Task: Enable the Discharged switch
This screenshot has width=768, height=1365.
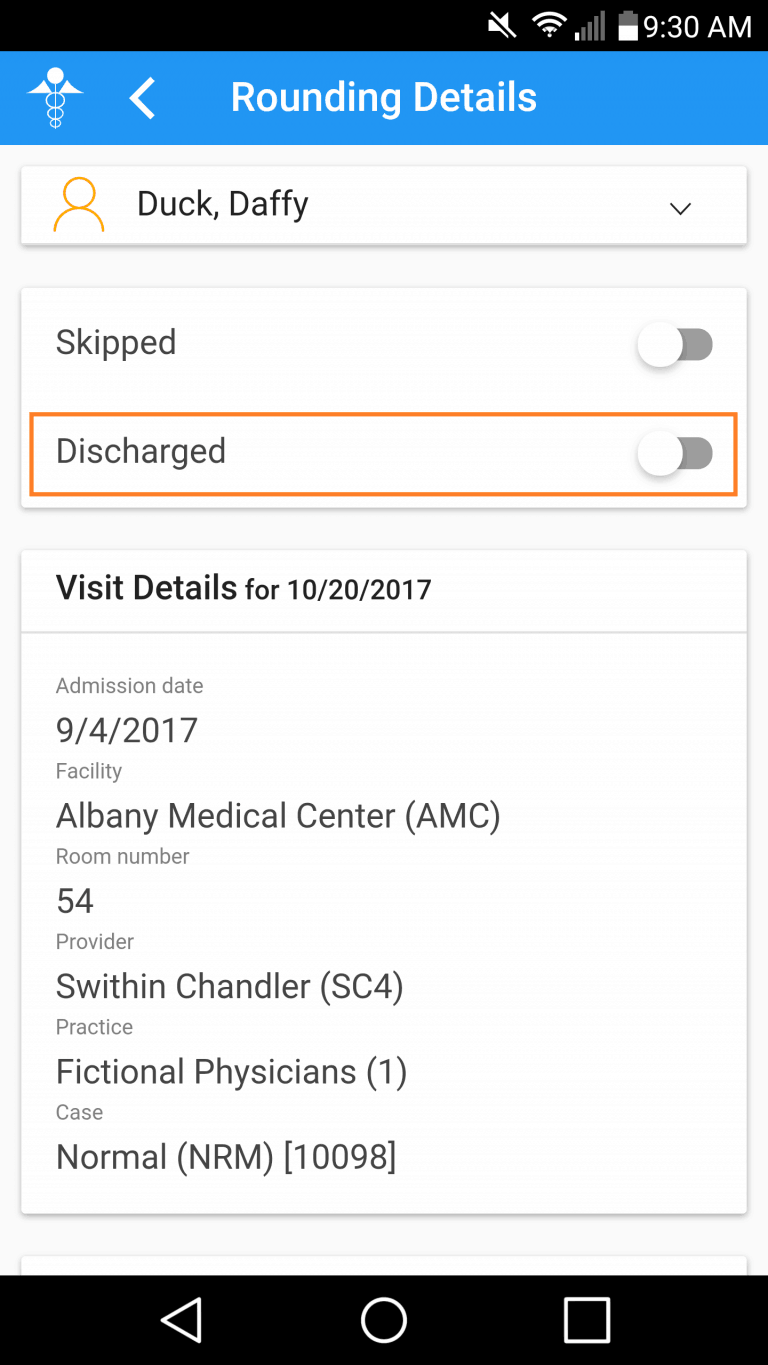Action: pyautogui.click(x=676, y=454)
